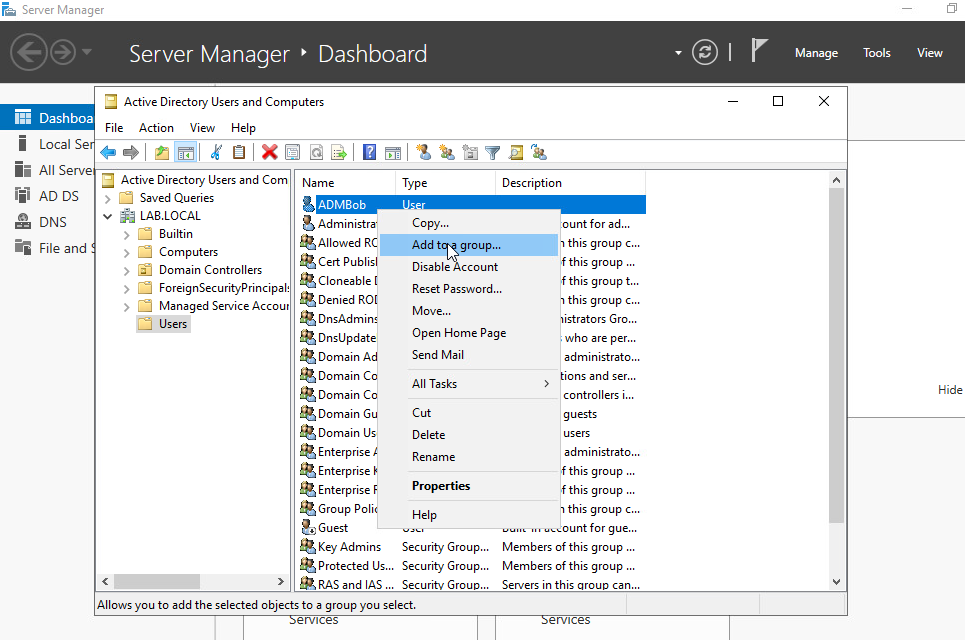Sort the list by the Description column header
Image resolution: width=965 pixels, height=640 pixels.
[570, 183]
